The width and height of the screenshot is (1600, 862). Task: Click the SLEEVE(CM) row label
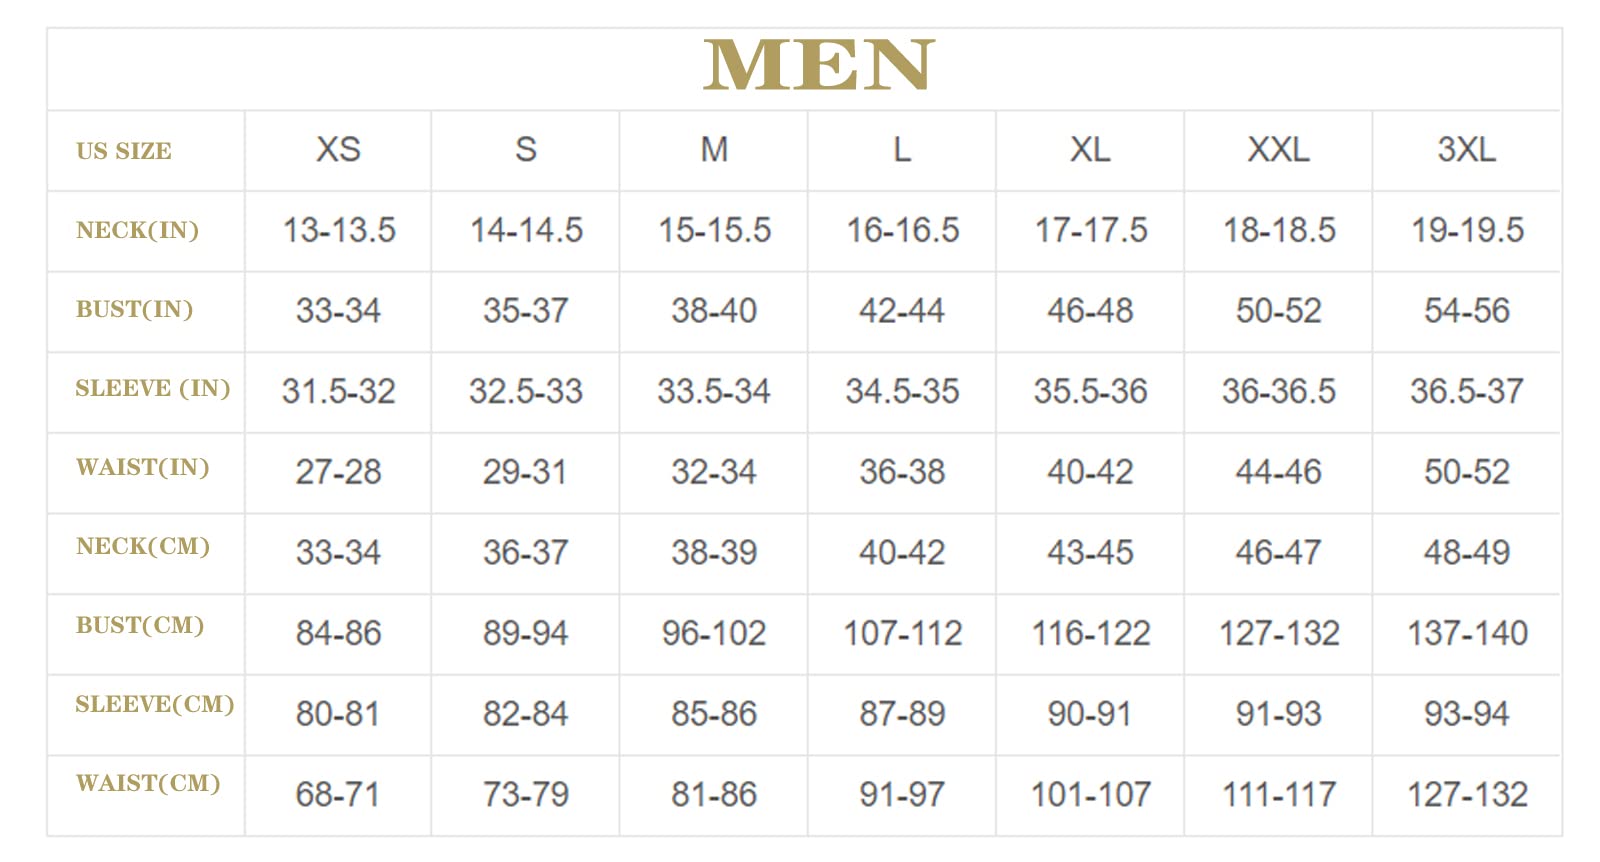pos(155,704)
